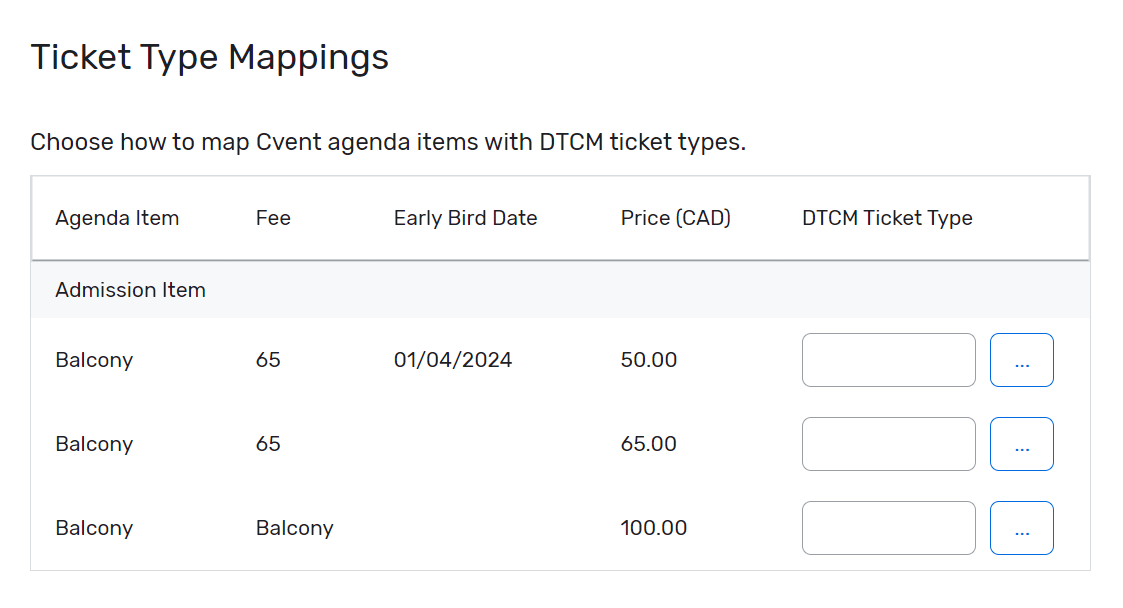Collapse the Admission Item section
Screen dimensions: 1123x608
pyautogui.click(x=130, y=289)
